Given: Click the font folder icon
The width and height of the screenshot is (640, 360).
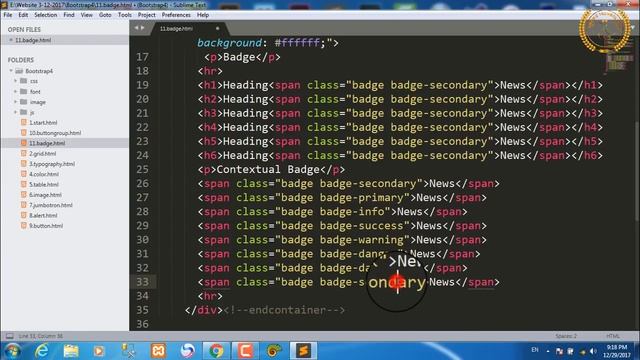Looking at the screenshot, I should [x=24, y=91].
